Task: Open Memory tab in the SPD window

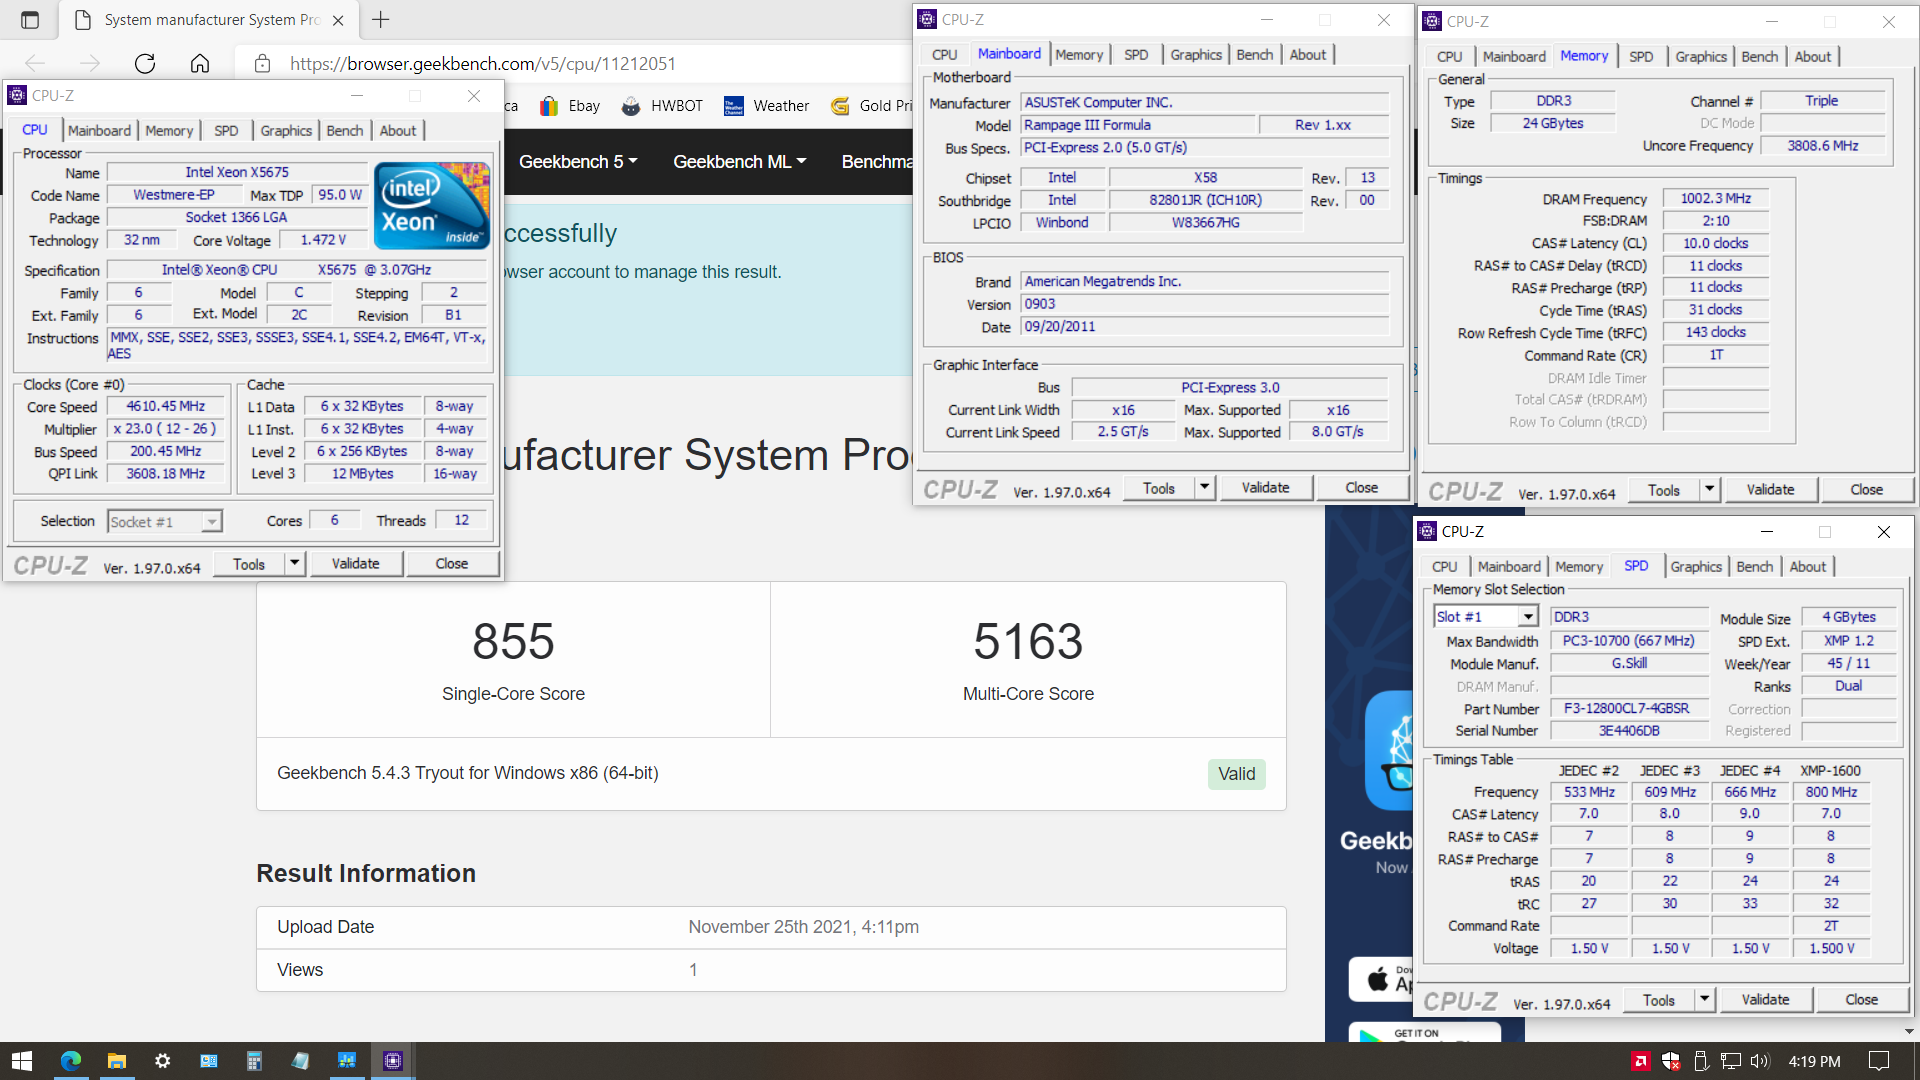Action: click(1579, 567)
